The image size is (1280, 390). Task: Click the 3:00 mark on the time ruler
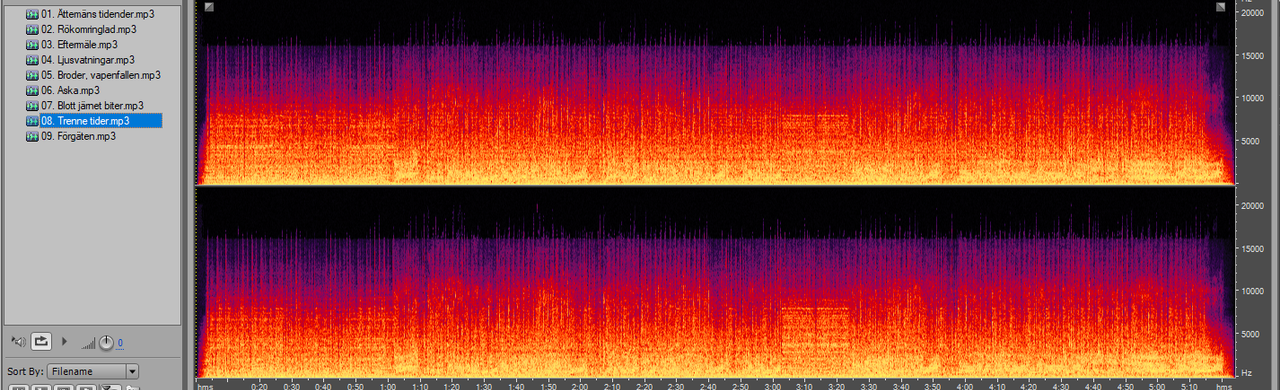click(x=772, y=385)
